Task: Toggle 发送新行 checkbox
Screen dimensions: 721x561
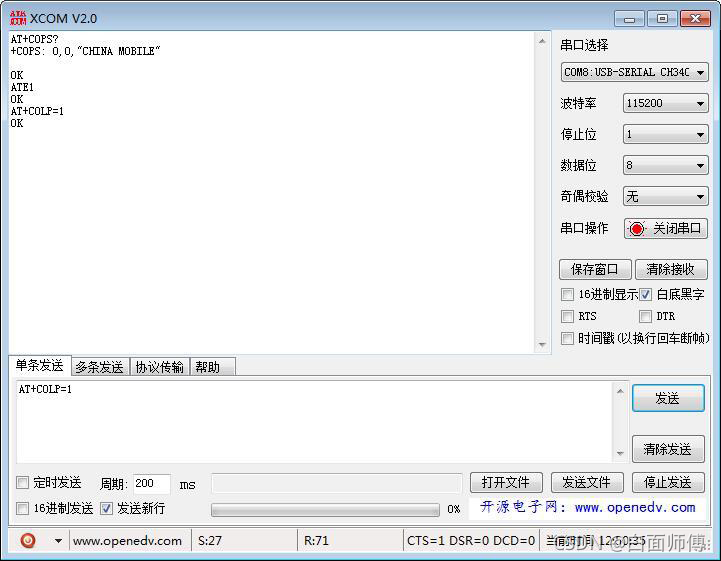Action: [106, 508]
